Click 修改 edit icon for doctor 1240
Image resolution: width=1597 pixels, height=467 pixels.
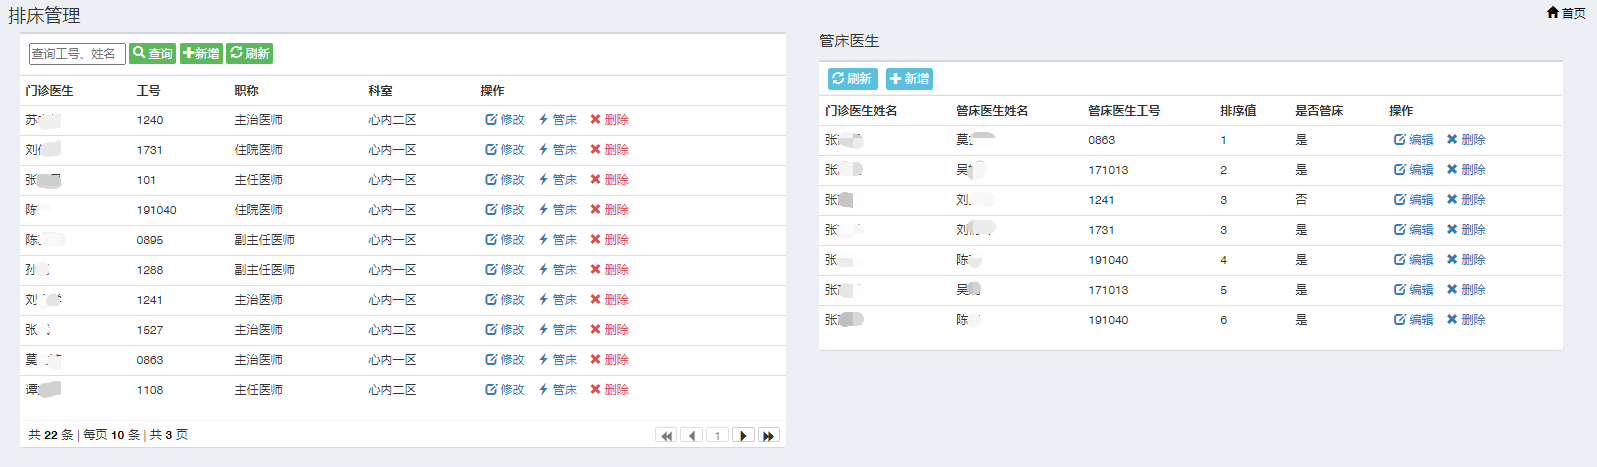tap(505, 120)
